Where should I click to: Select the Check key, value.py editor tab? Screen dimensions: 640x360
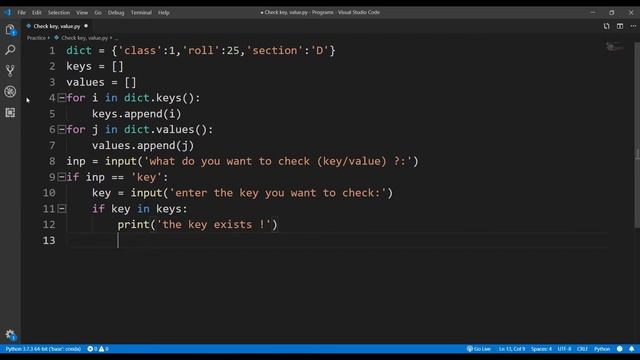pyautogui.click(x=57, y=26)
